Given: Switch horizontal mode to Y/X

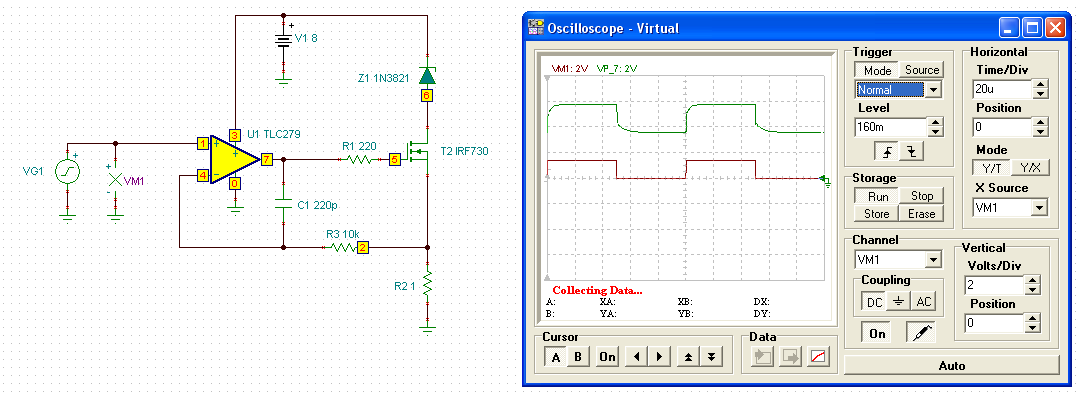Looking at the screenshot, I should point(1030,167).
